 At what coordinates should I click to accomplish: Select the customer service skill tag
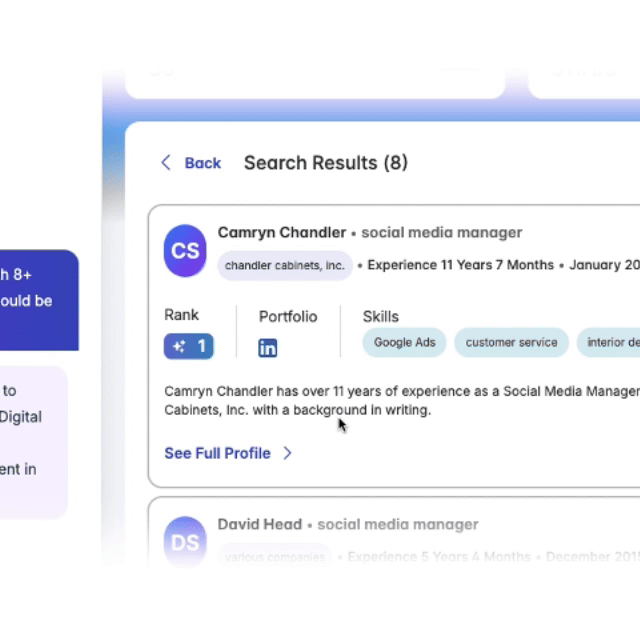pos(511,342)
